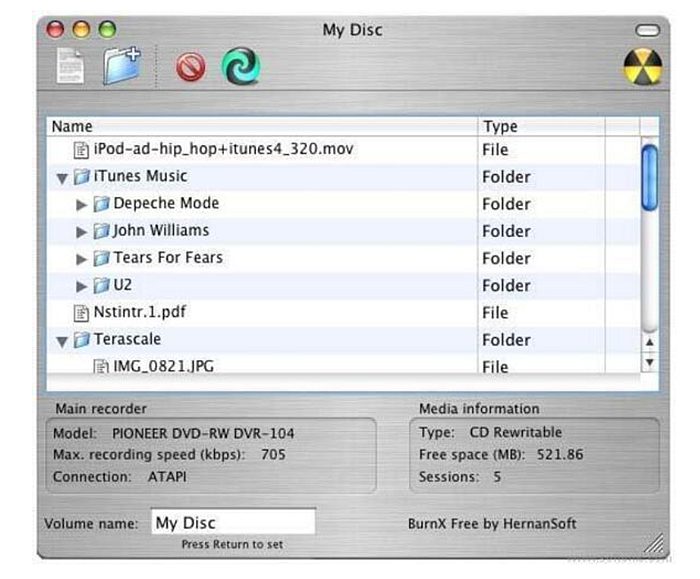Click the window resize grip corner

pos(654,543)
